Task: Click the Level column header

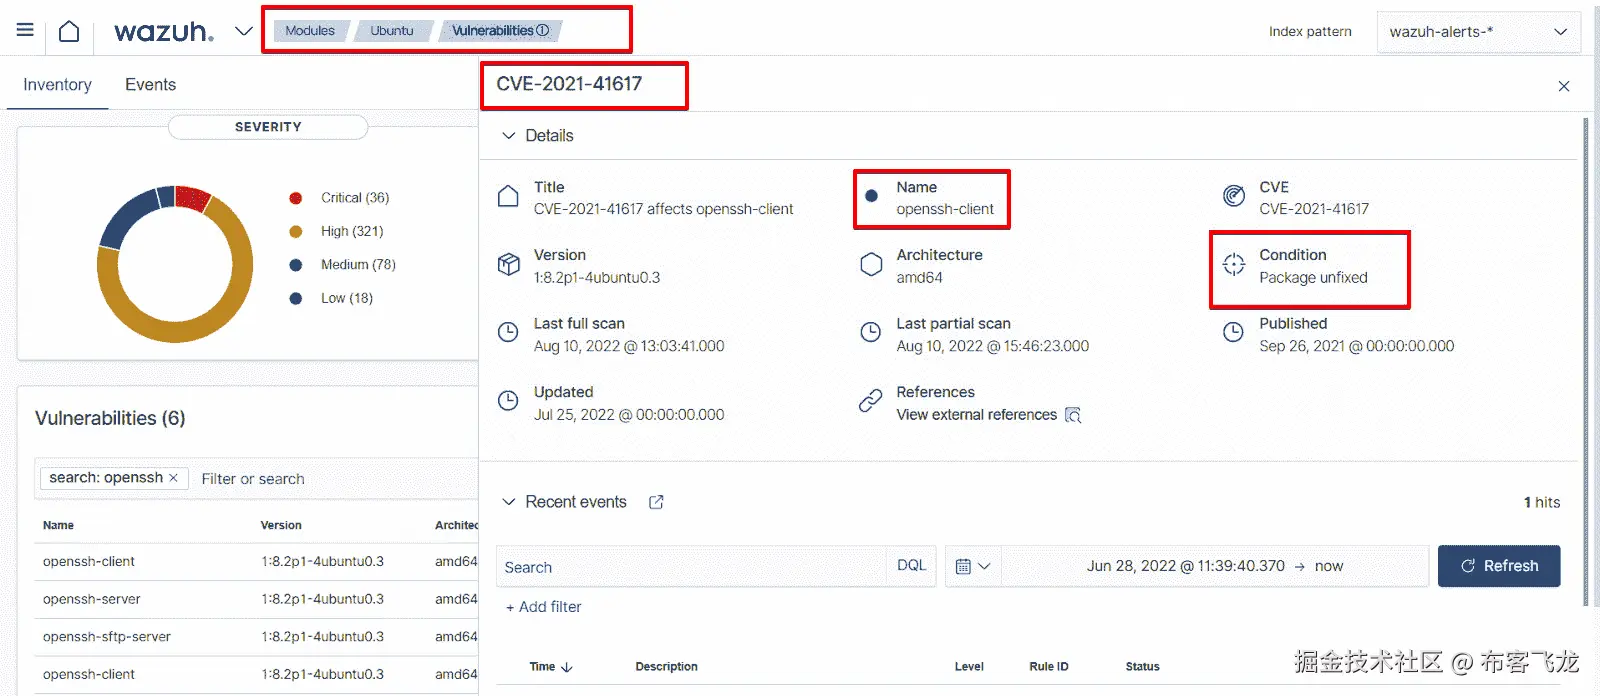Action: click(969, 666)
